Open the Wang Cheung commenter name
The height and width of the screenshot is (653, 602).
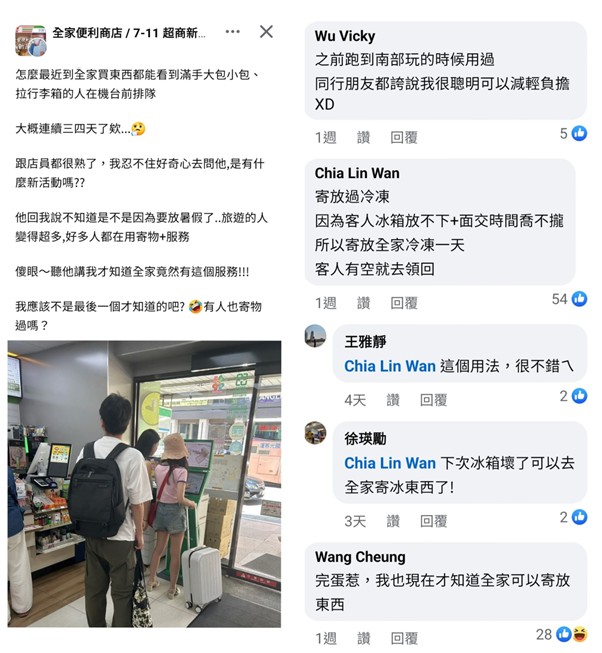(x=360, y=557)
